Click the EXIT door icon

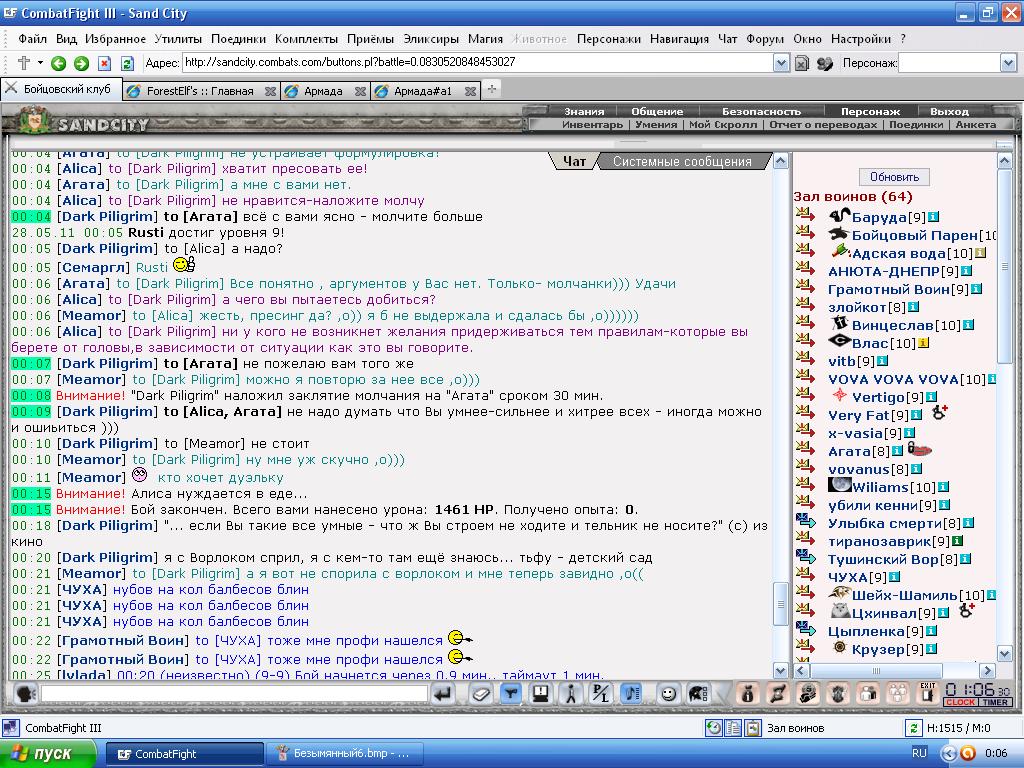click(927, 692)
